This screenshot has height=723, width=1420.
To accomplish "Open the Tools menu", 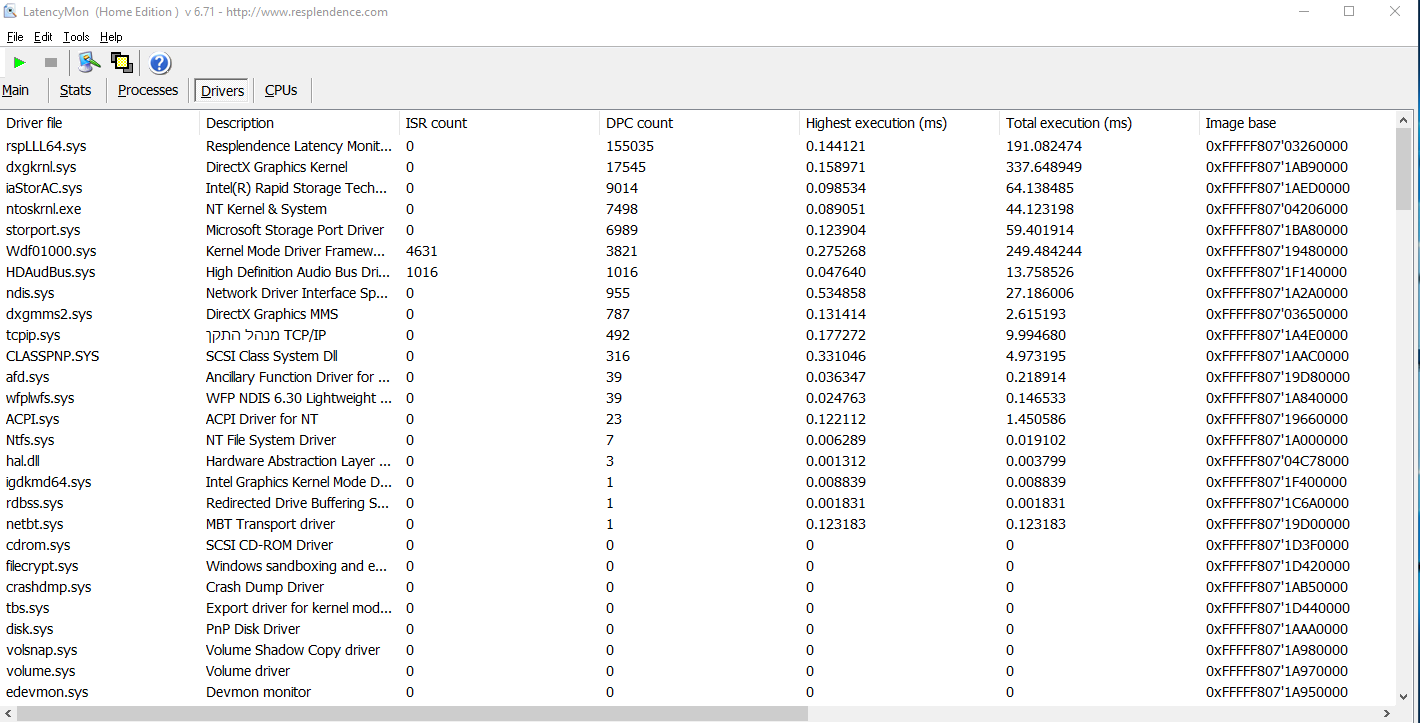I will (x=76, y=37).
